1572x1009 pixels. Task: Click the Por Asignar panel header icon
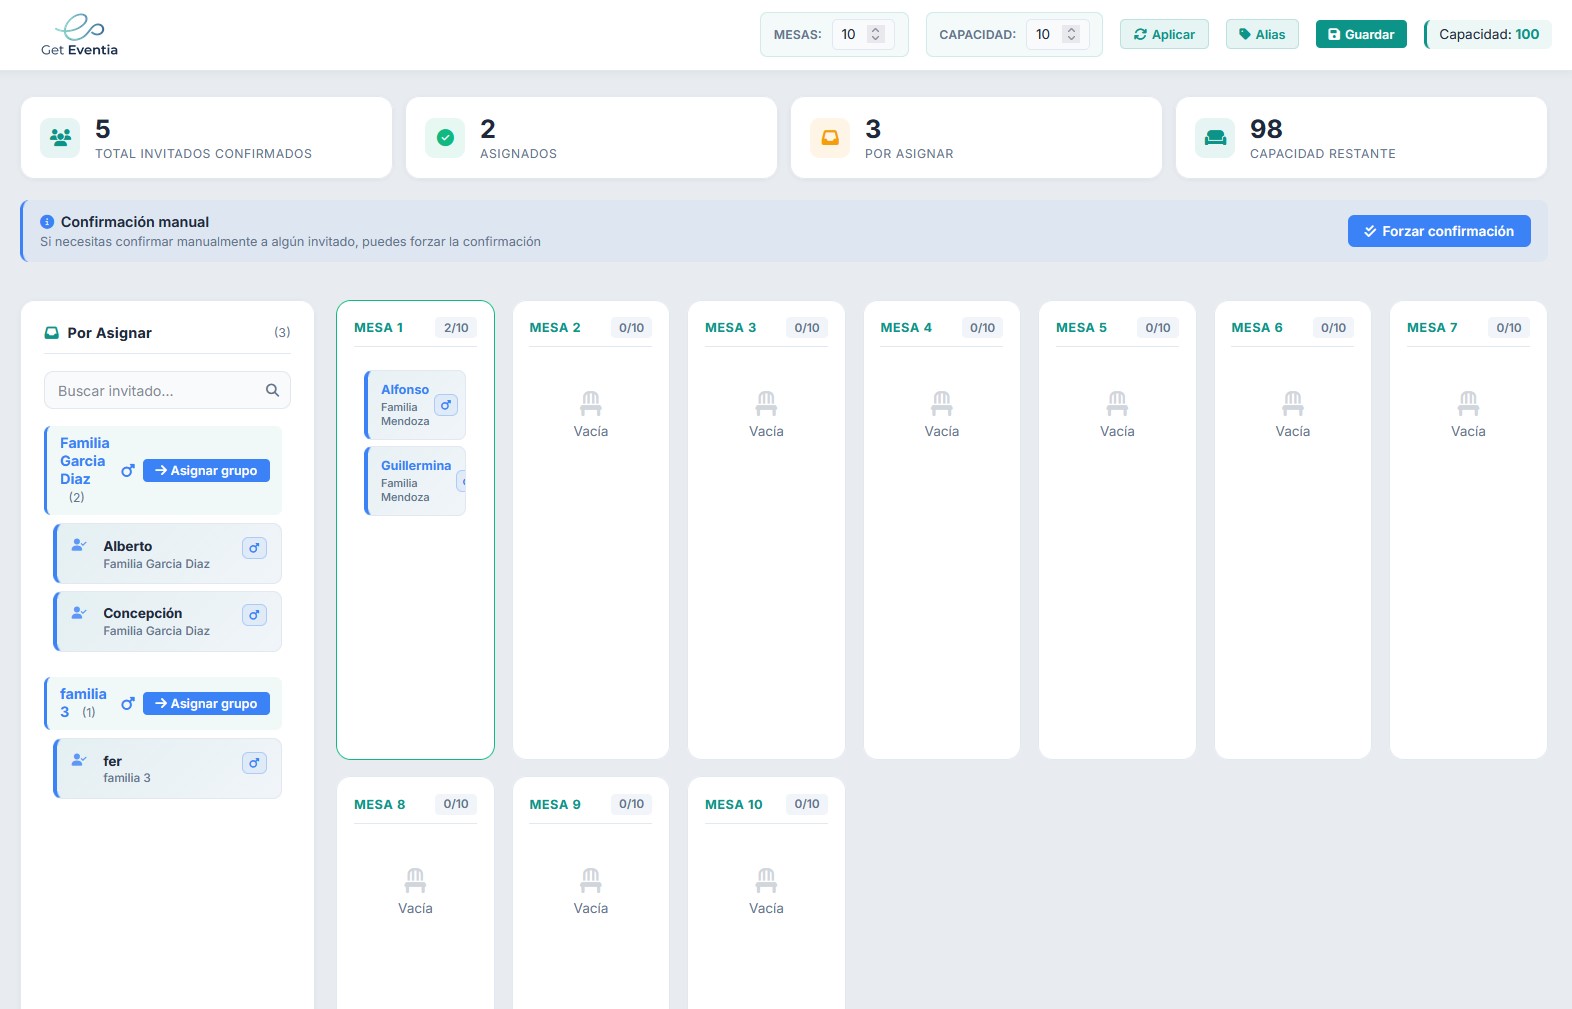(52, 333)
